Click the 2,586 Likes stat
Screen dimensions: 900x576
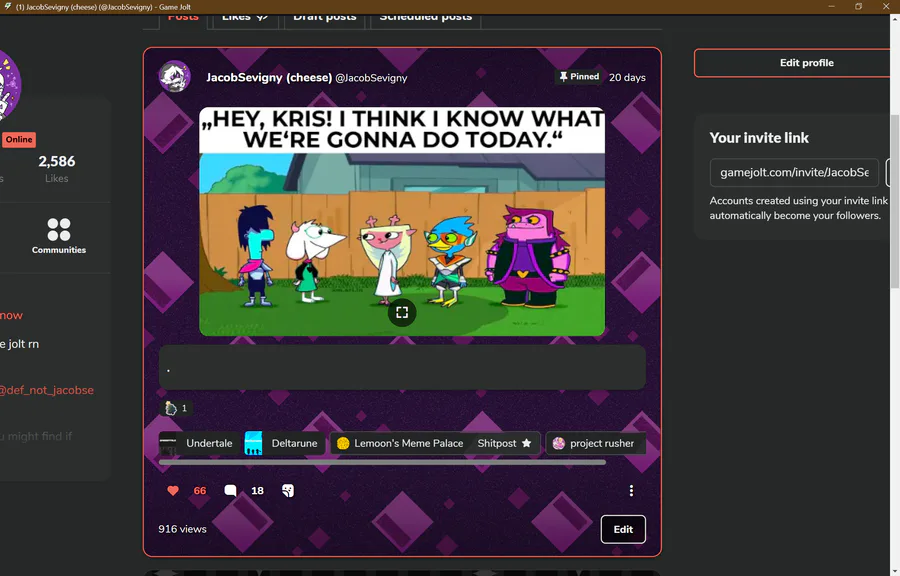(56, 169)
